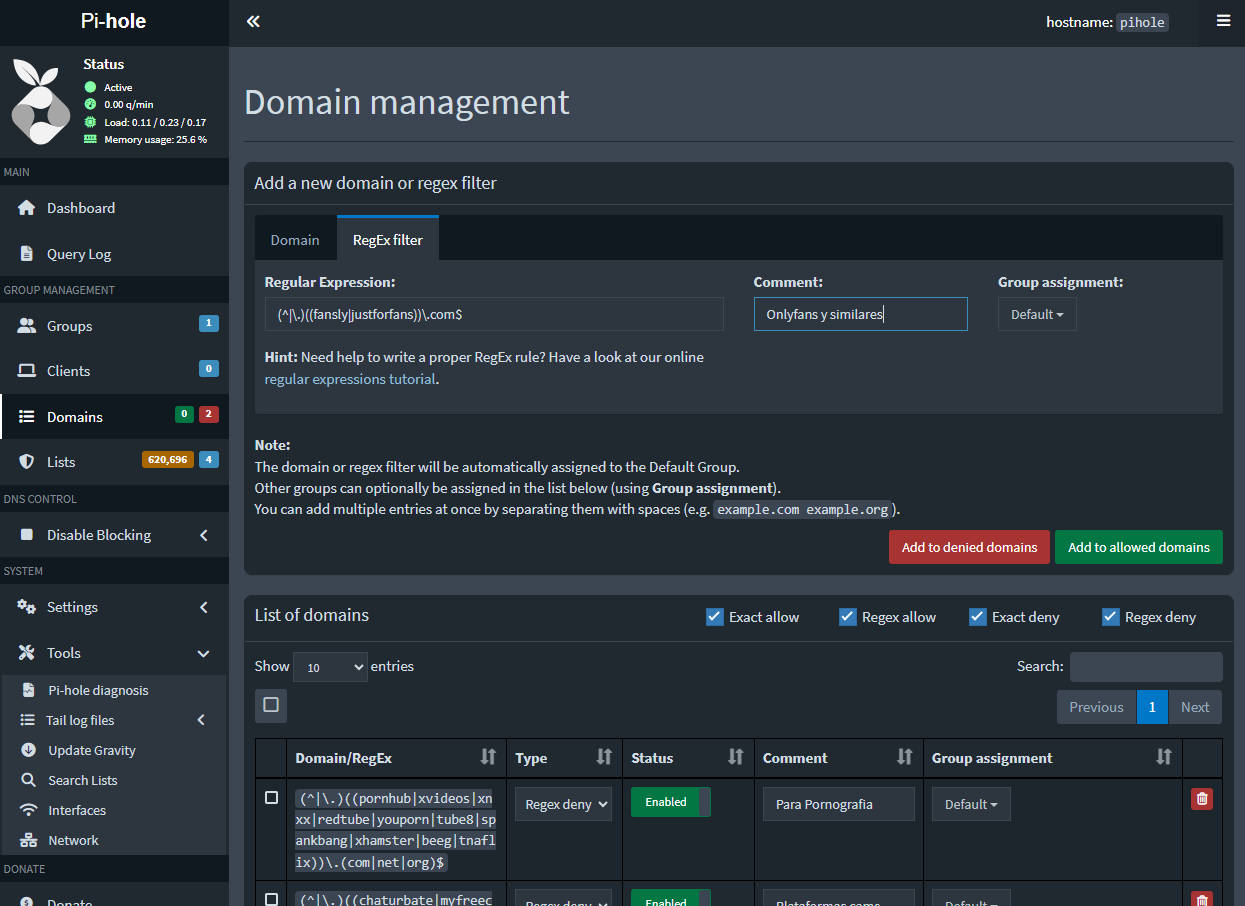Delete the pornhub regex entry with trash icon
The height and width of the screenshot is (906, 1245).
point(1202,798)
